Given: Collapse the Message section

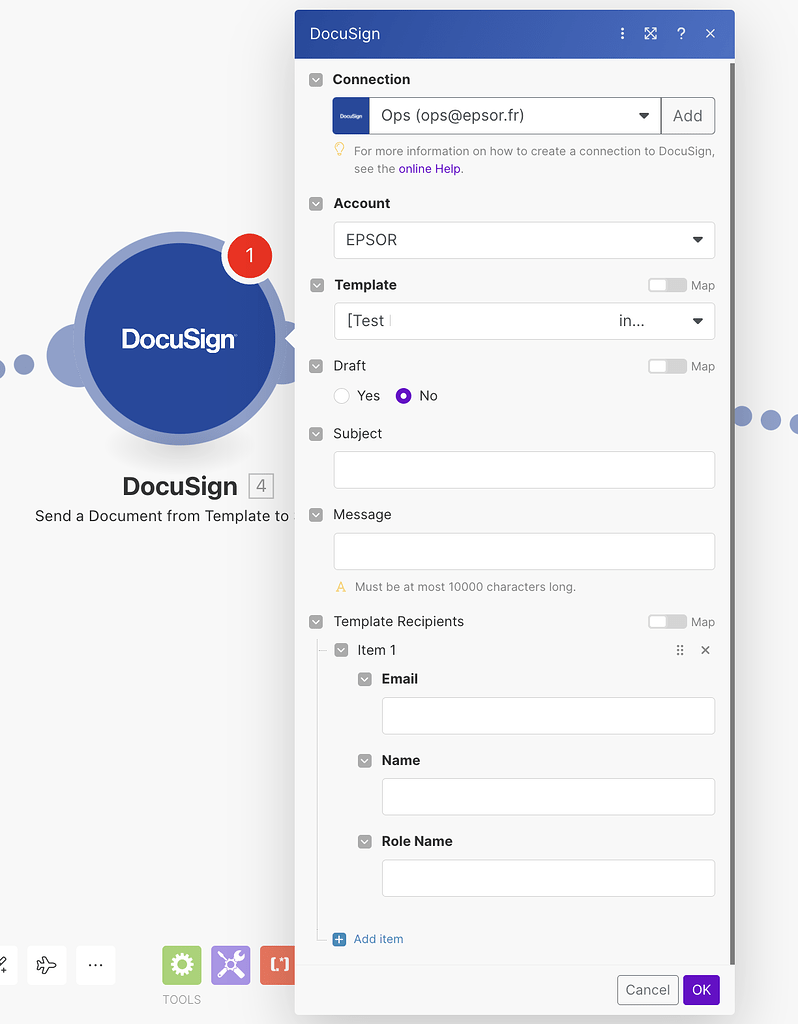Looking at the screenshot, I should pyautogui.click(x=316, y=515).
